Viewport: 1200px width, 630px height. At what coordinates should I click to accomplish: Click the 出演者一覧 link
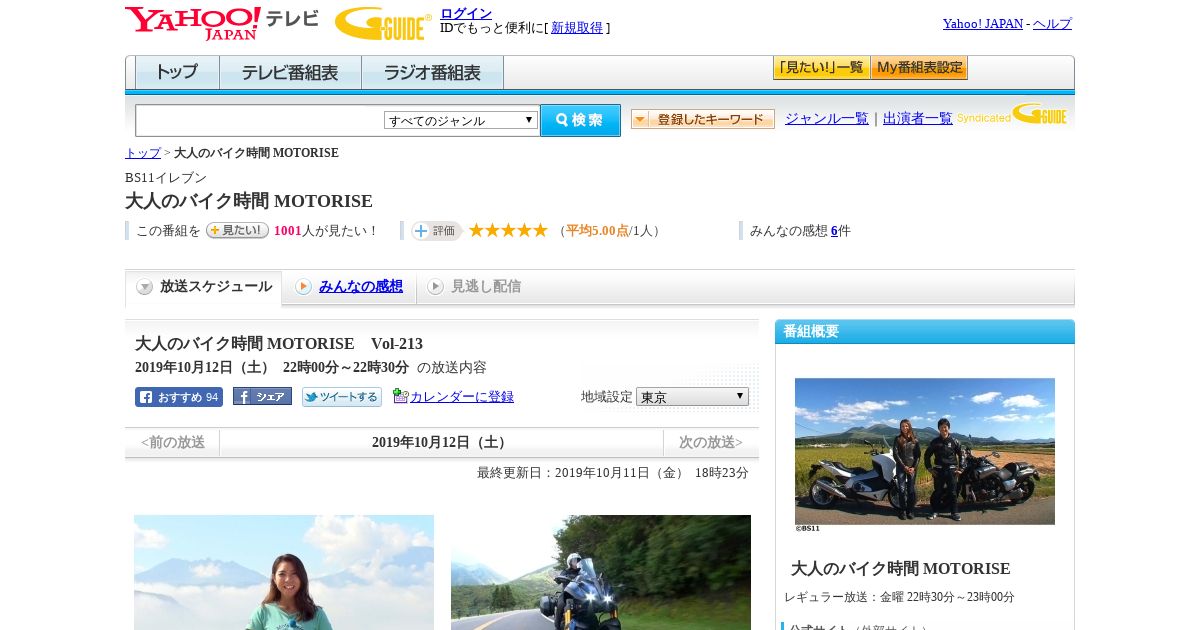pyautogui.click(x=918, y=118)
